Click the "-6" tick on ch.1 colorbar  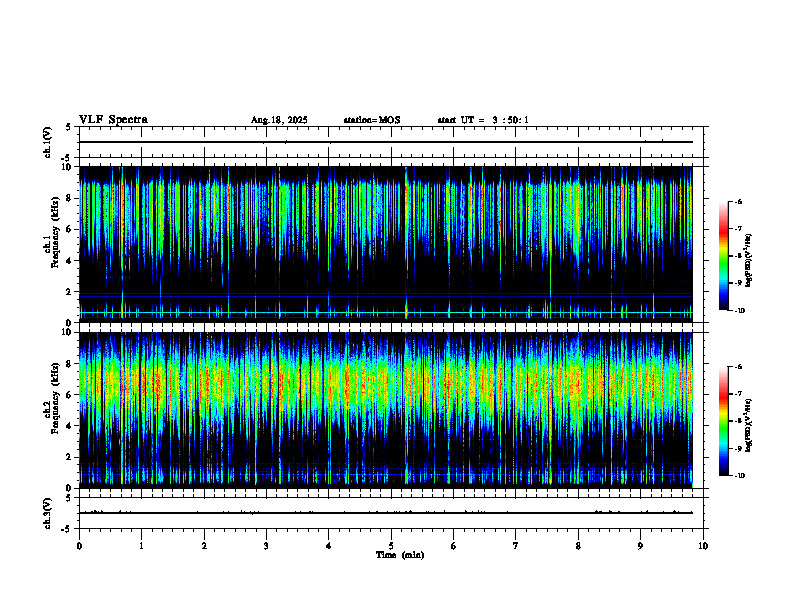pyautogui.click(x=738, y=202)
